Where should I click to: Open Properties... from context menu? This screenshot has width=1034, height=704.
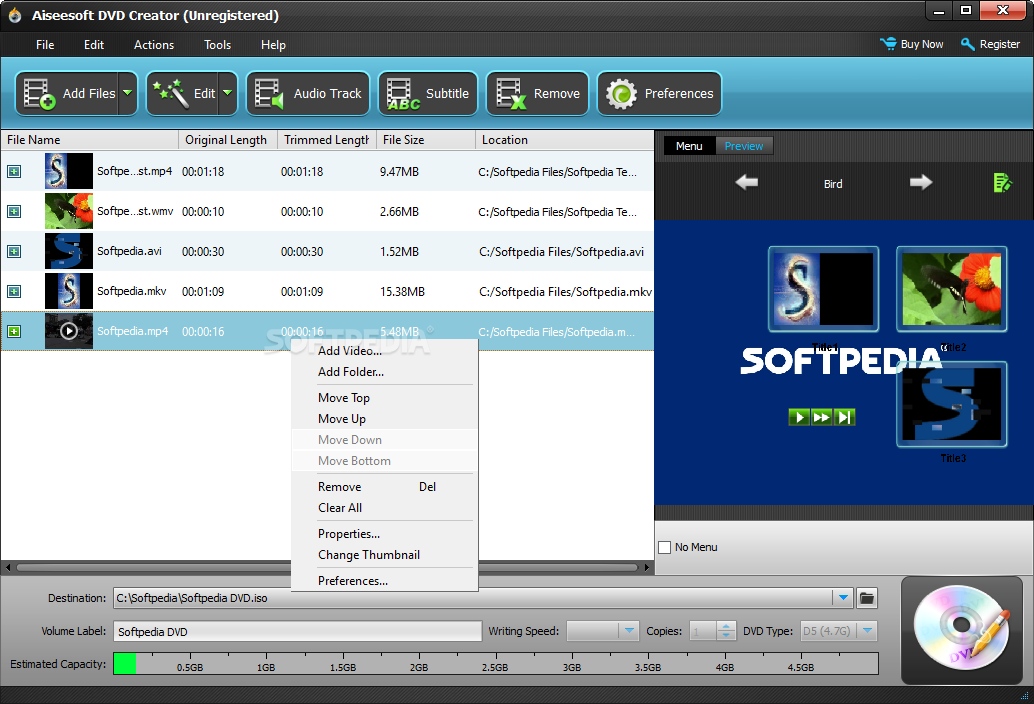[384, 534]
